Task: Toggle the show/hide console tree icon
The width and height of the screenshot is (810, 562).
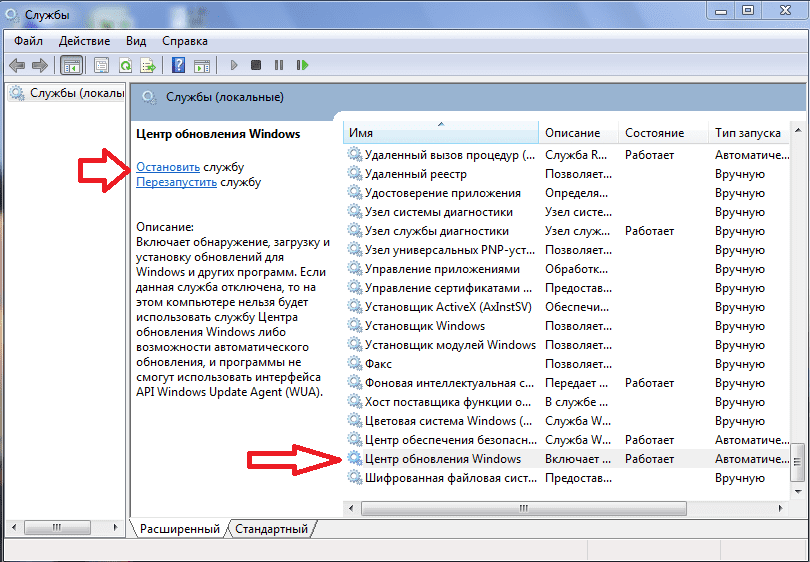Action: 71,65
